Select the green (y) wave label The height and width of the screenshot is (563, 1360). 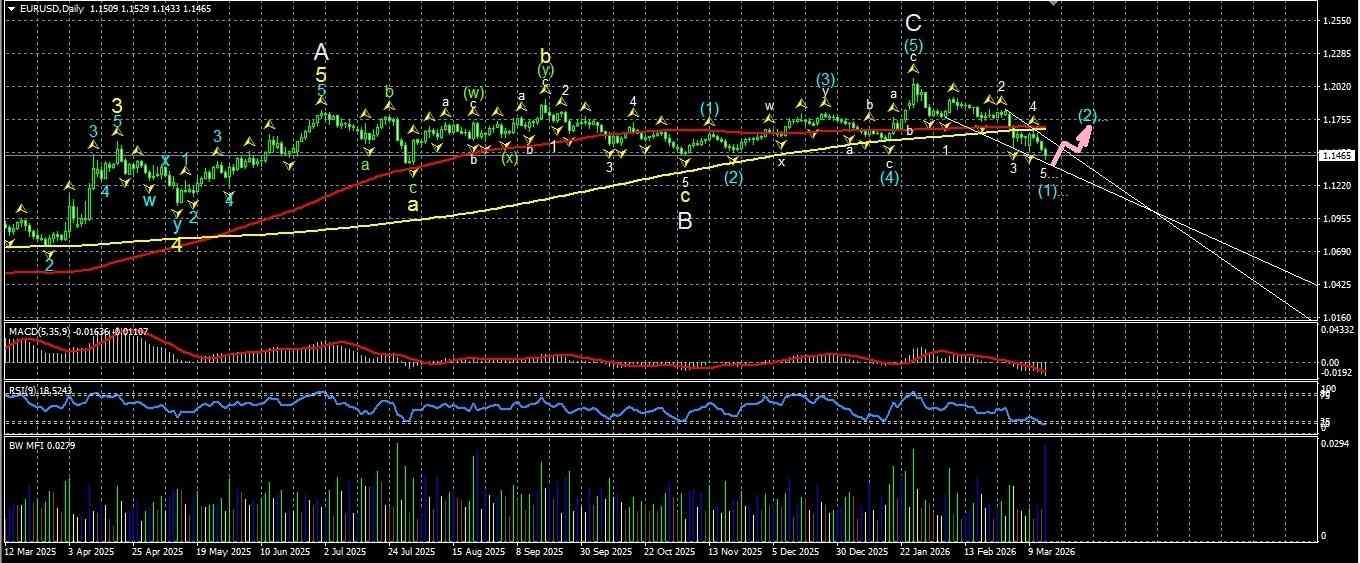pos(545,70)
